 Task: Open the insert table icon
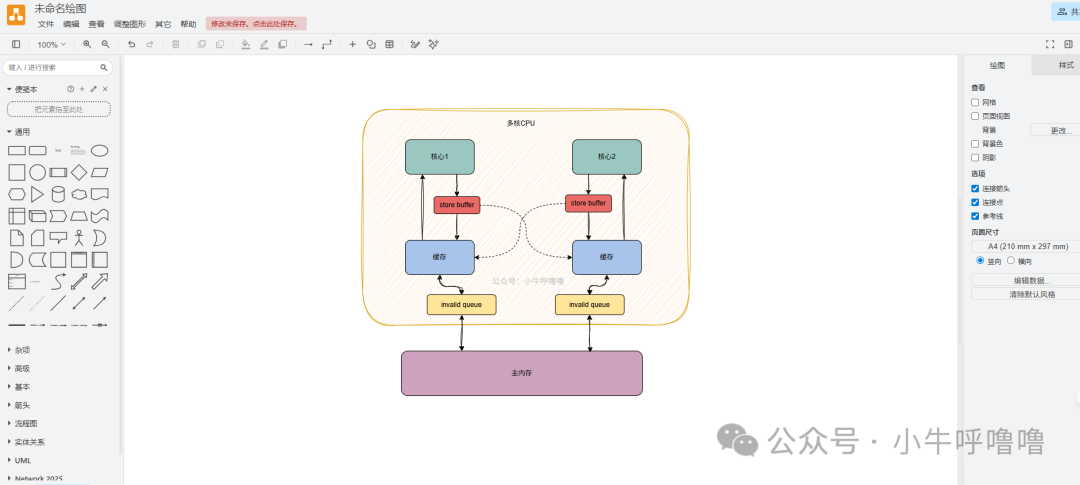coord(389,44)
